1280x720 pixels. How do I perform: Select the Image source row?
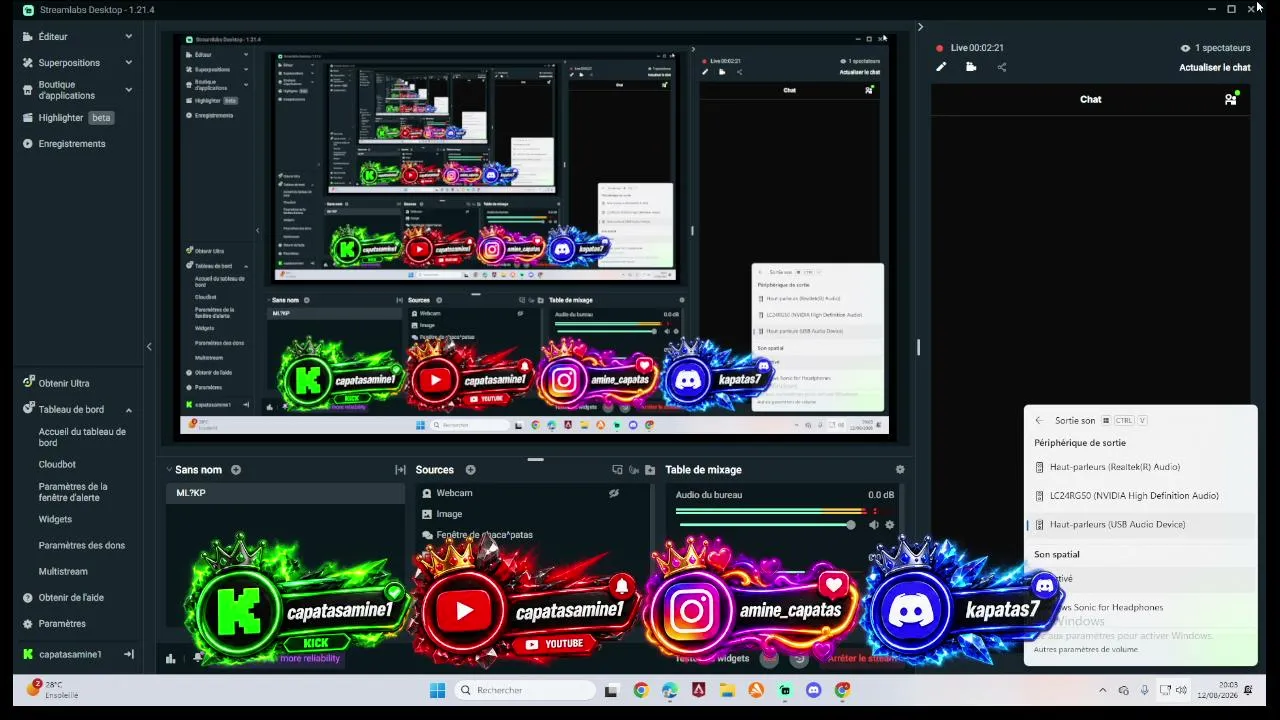click(x=533, y=514)
